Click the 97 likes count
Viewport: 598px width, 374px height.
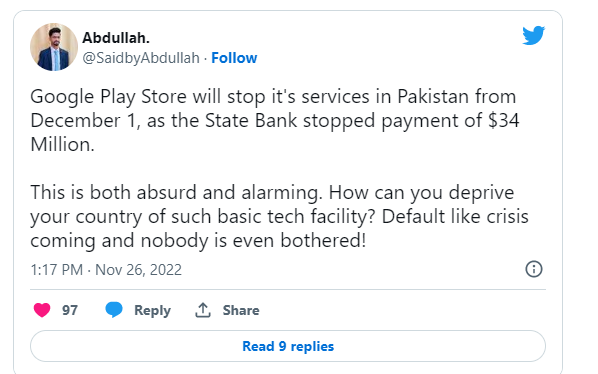point(70,310)
